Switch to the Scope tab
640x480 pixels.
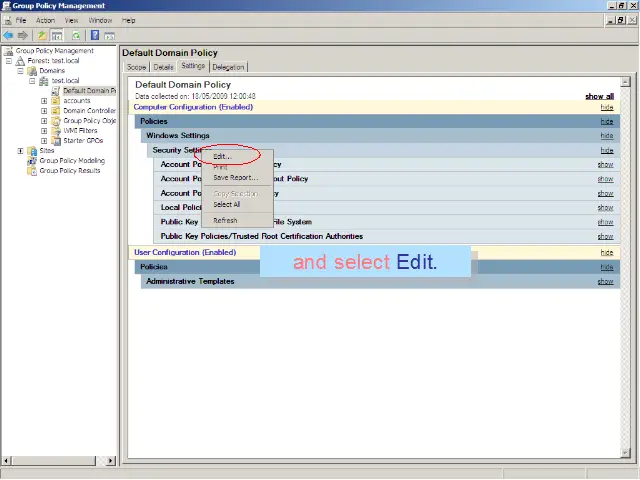[x=137, y=67]
